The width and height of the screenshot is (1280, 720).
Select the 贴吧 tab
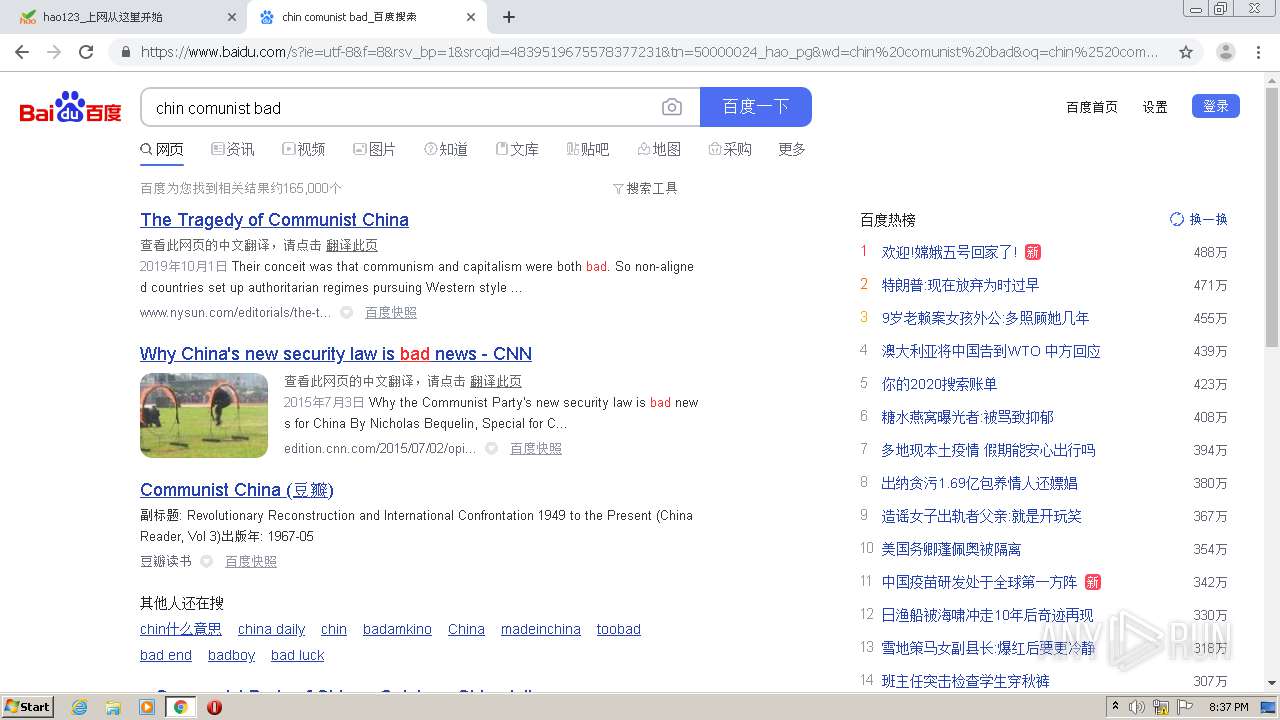point(588,149)
